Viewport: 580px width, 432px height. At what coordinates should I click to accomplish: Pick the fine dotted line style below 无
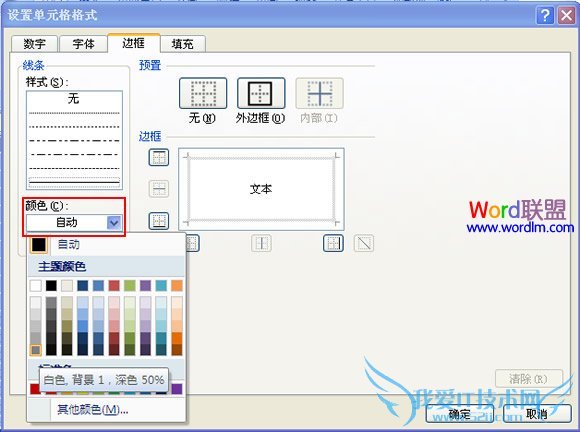pyautogui.click(x=74, y=113)
